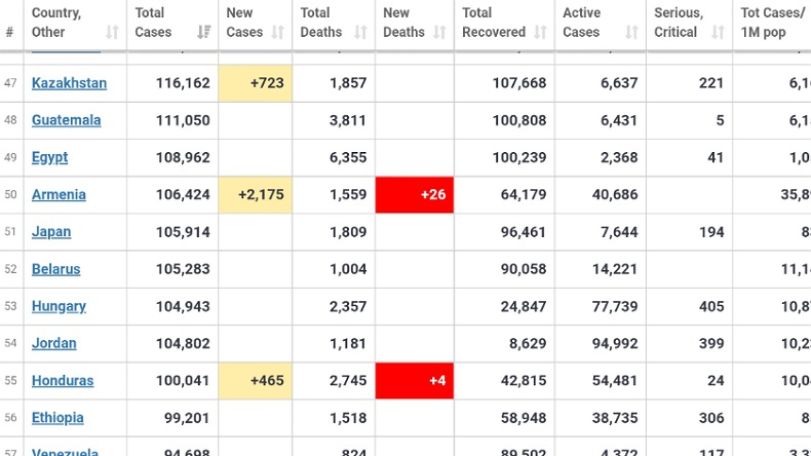Click Total Cases sort arrows icon

pos(204,33)
